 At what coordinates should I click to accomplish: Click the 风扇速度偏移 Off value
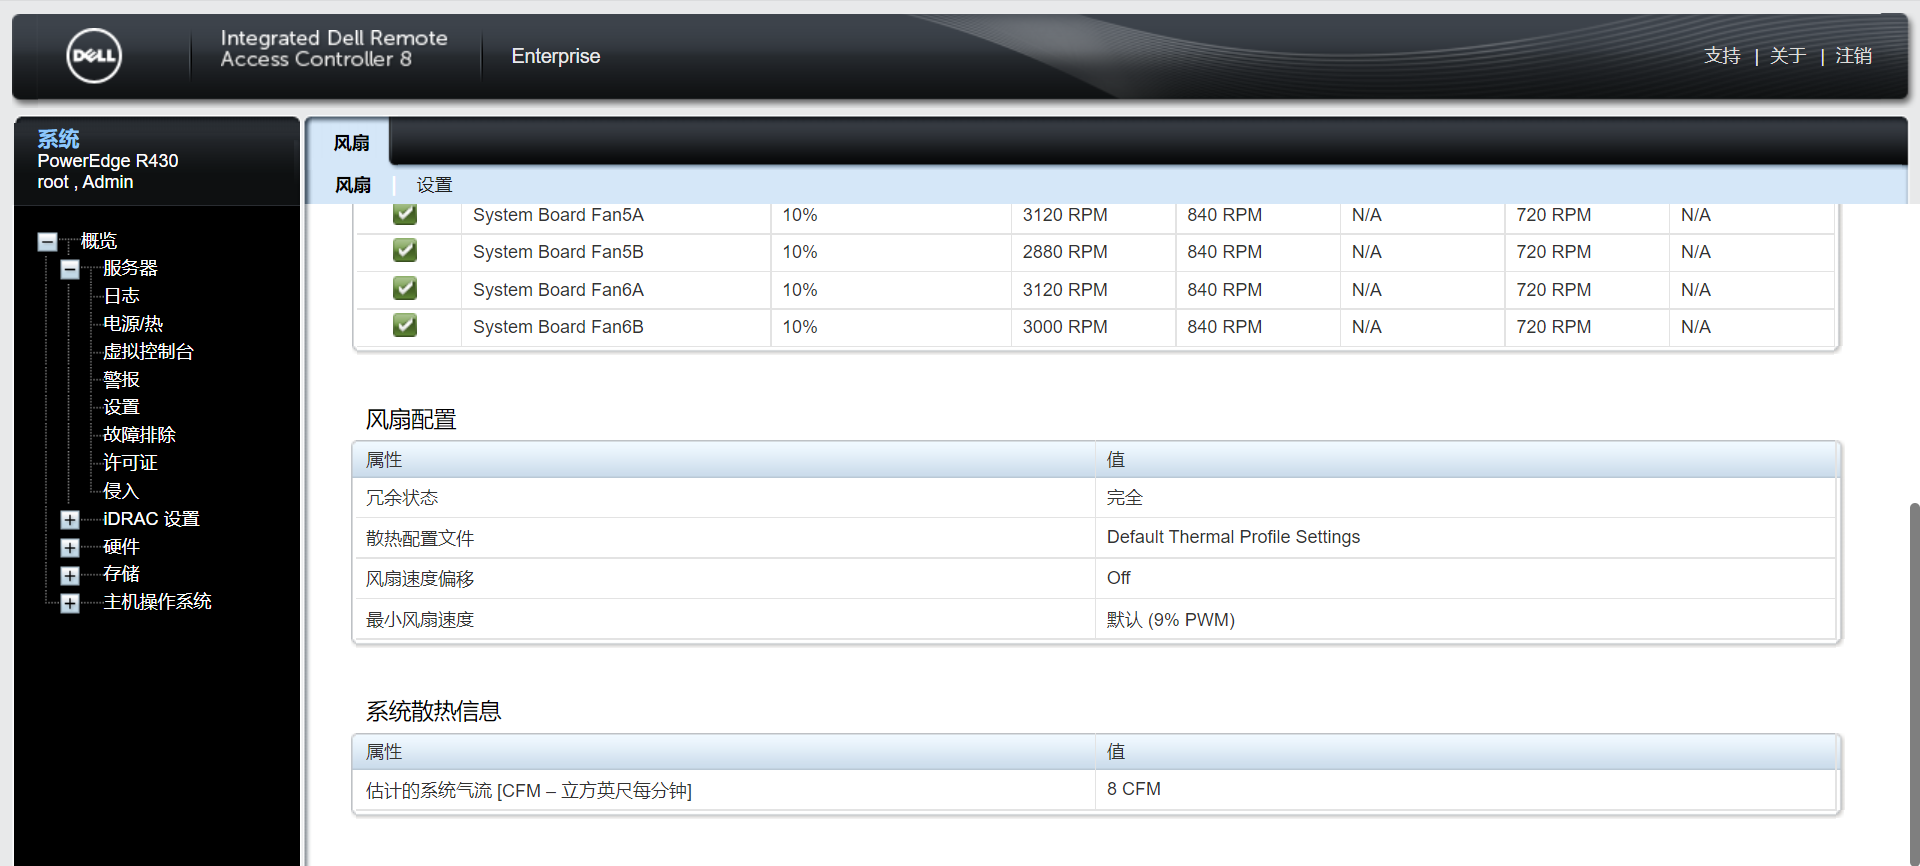[1118, 578]
